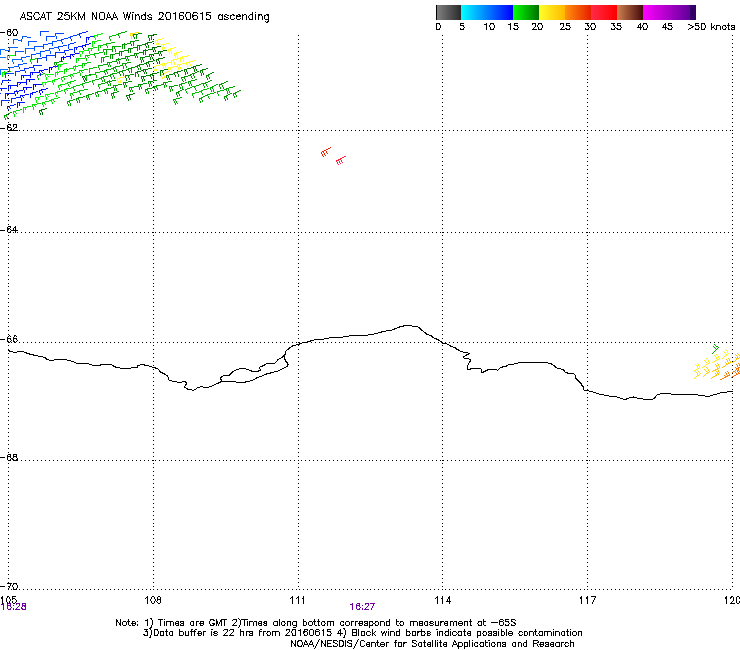Click the '>50 knots' legend label

click(711, 27)
